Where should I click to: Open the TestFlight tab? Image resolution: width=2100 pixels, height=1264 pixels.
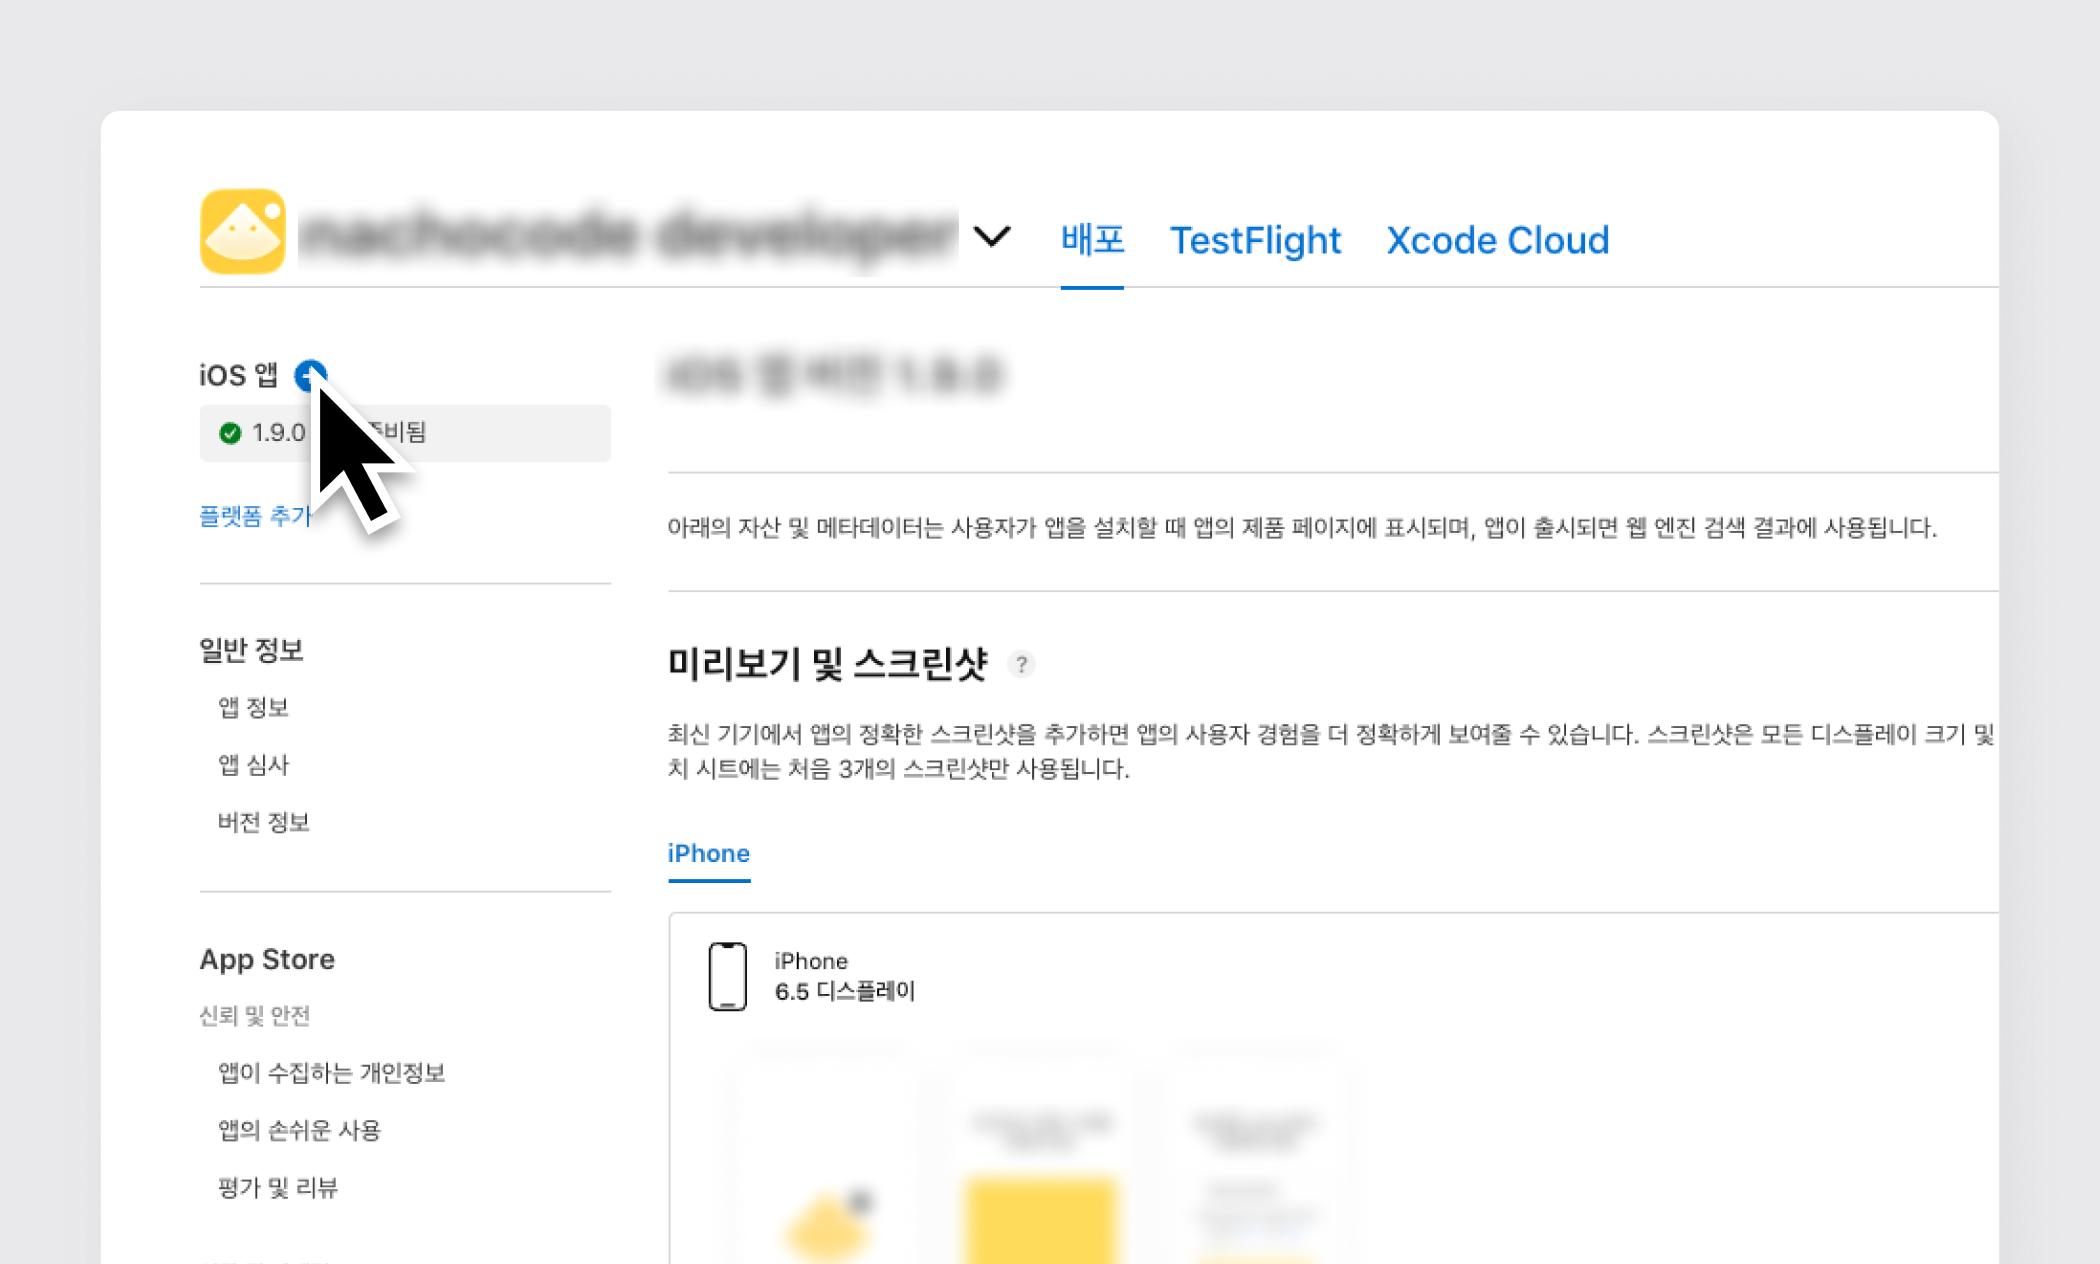1255,240
